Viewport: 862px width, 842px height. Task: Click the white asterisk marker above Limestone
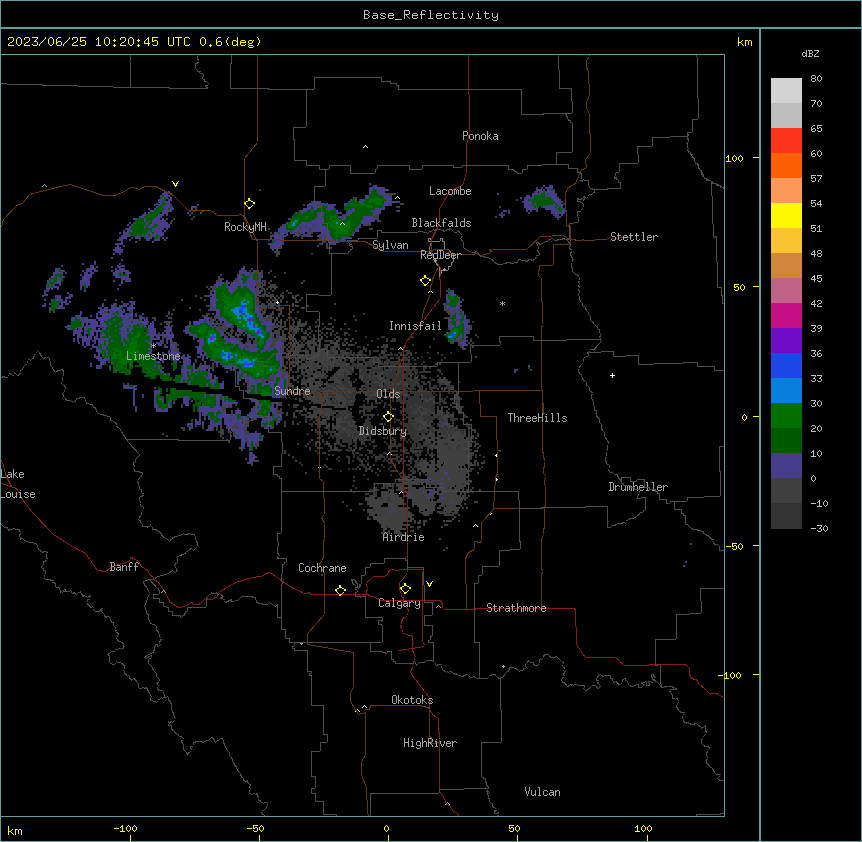point(153,346)
